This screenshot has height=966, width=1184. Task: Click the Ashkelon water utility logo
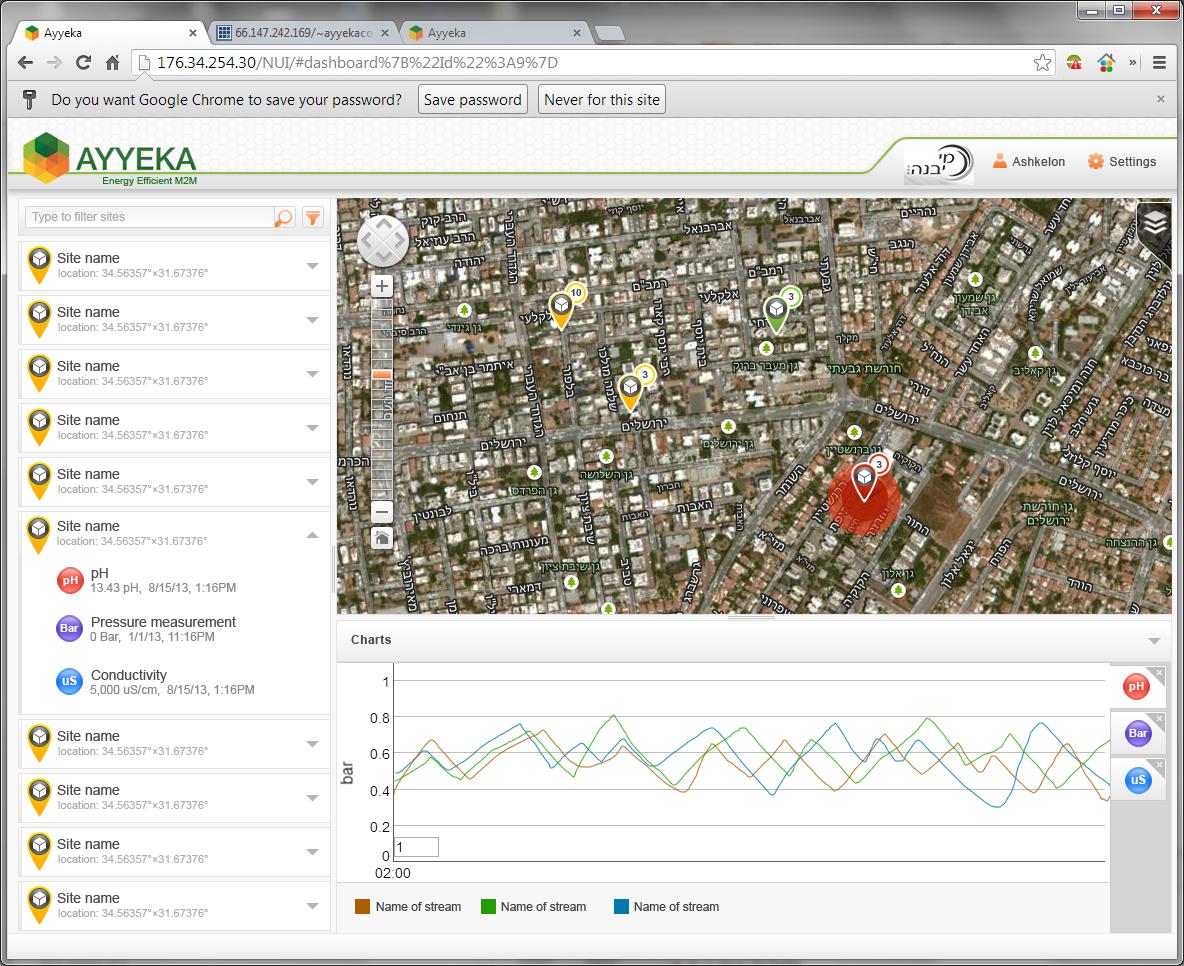point(939,162)
